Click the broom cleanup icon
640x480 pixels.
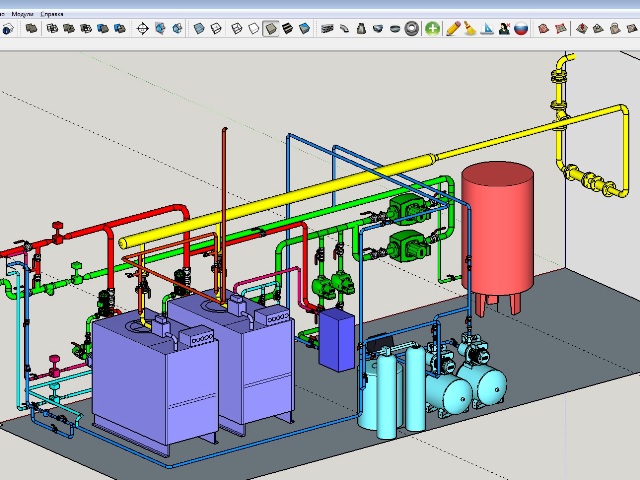[470, 29]
